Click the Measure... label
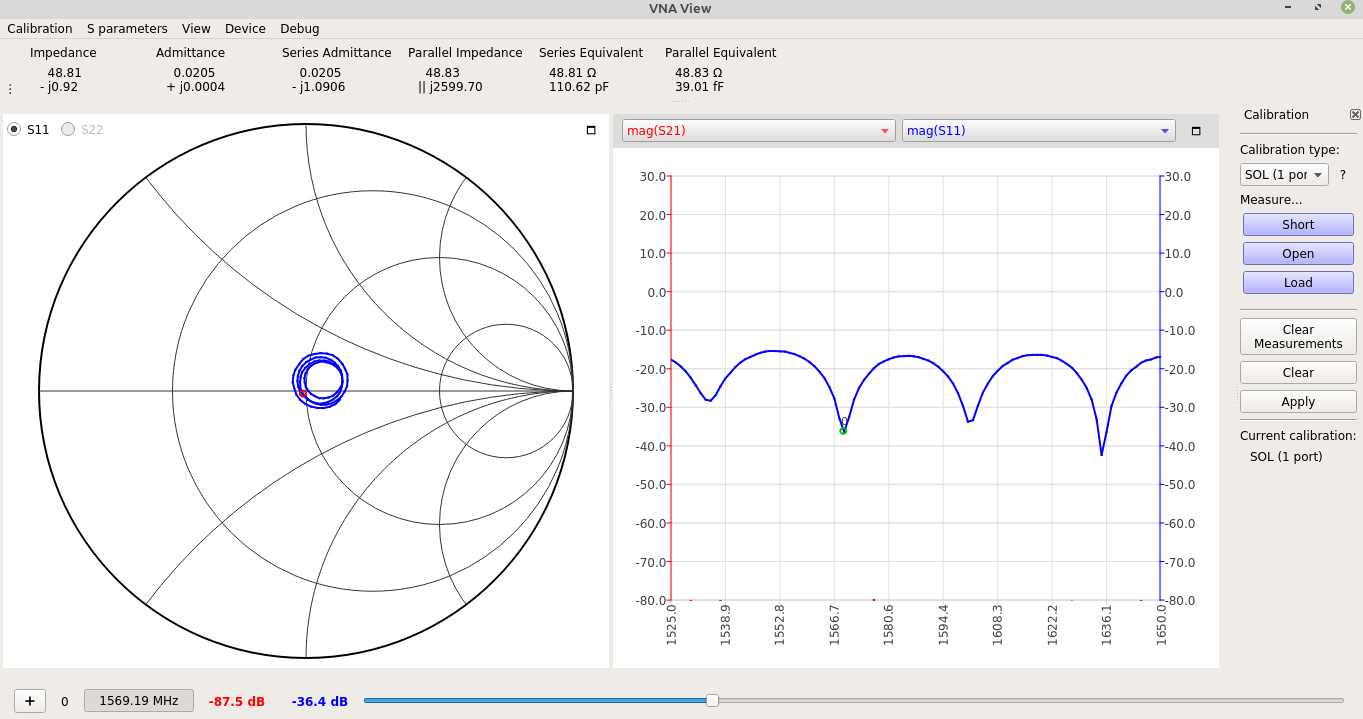This screenshot has height=719, width=1363. click(1271, 200)
